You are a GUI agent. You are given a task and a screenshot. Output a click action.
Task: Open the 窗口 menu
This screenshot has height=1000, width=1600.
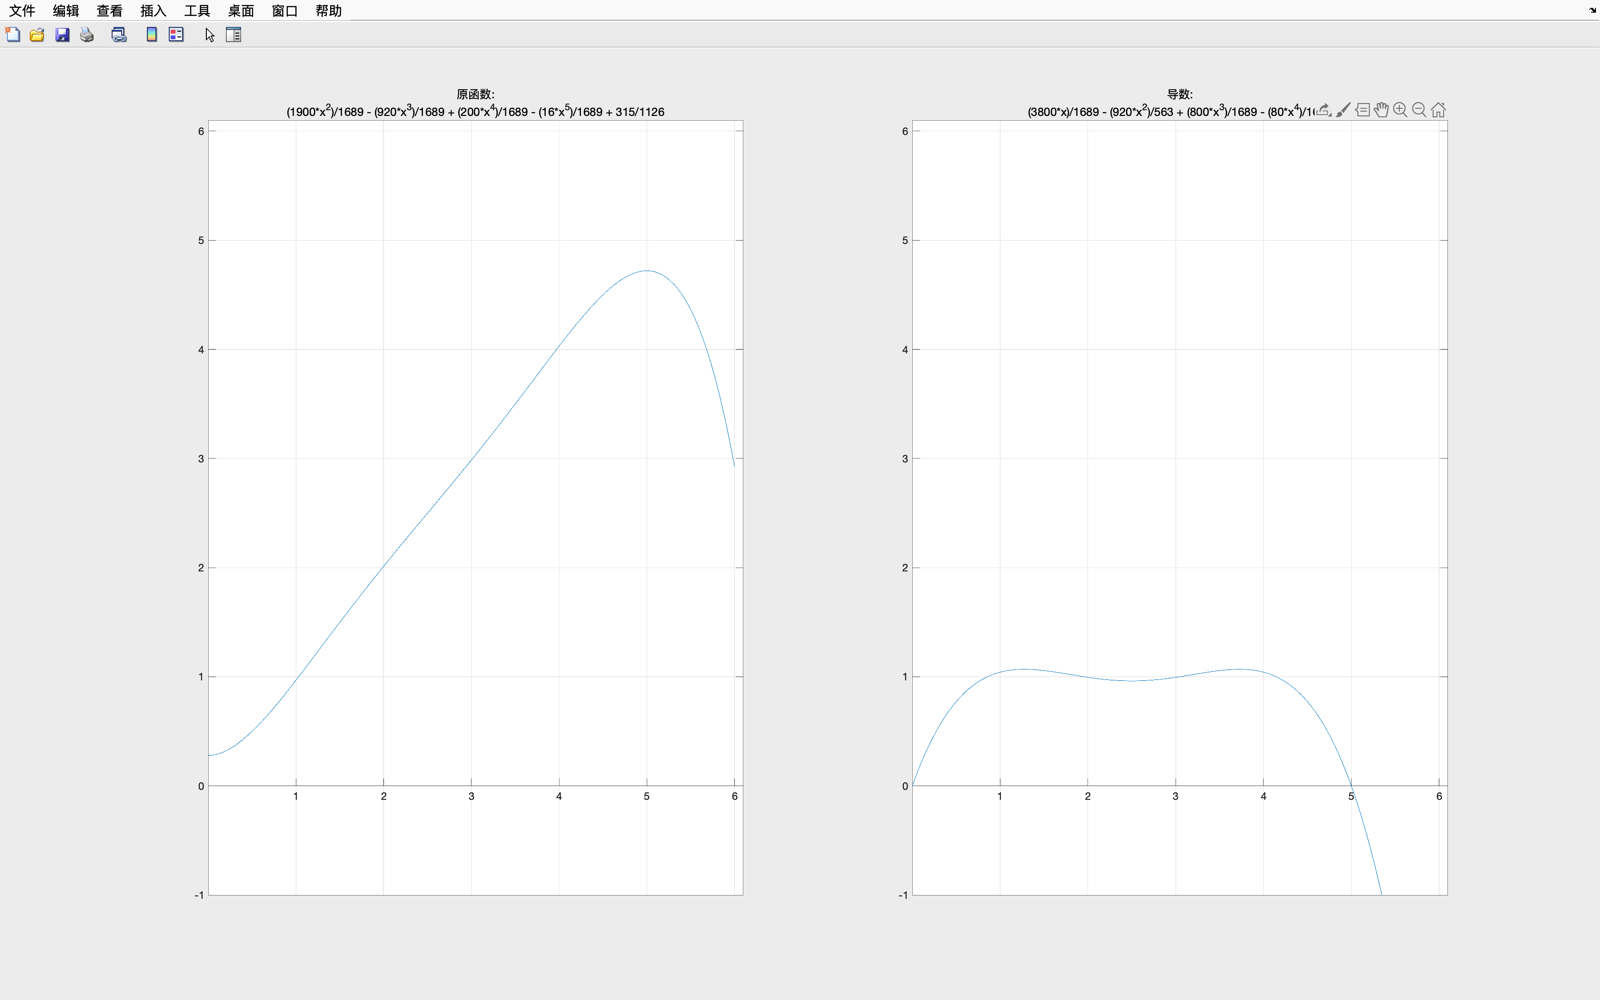coord(285,11)
